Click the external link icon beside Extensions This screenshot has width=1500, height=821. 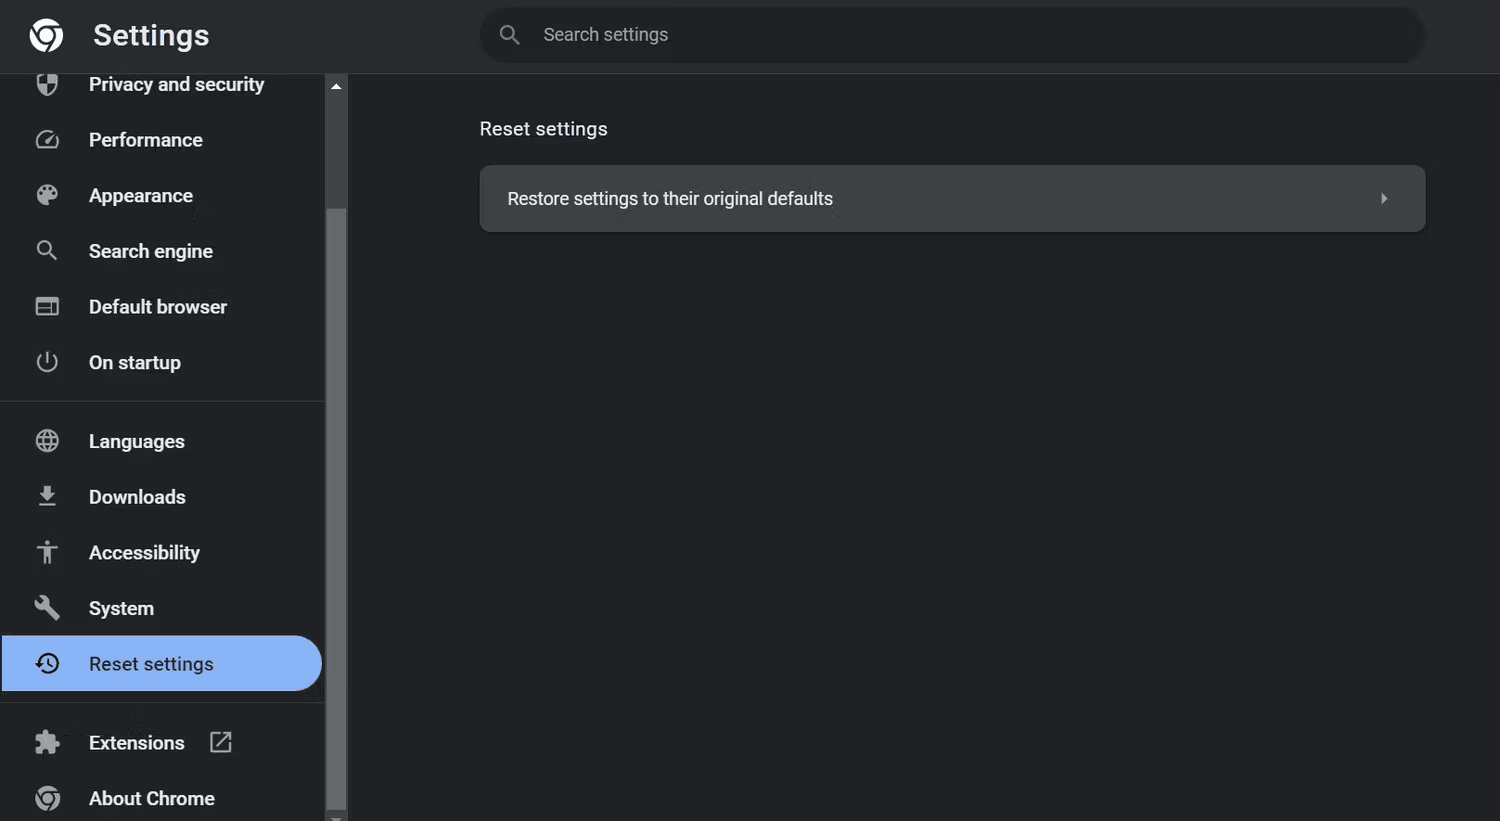[x=219, y=742]
